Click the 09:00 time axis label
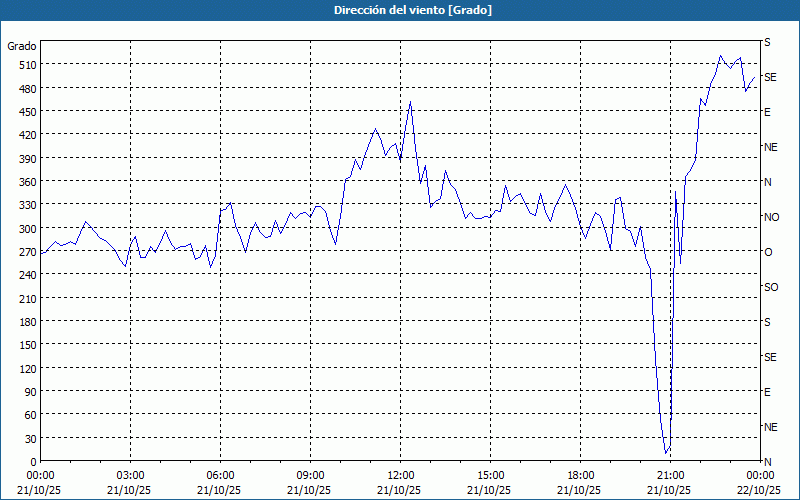 pyautogui.click(x=310, y=475)
